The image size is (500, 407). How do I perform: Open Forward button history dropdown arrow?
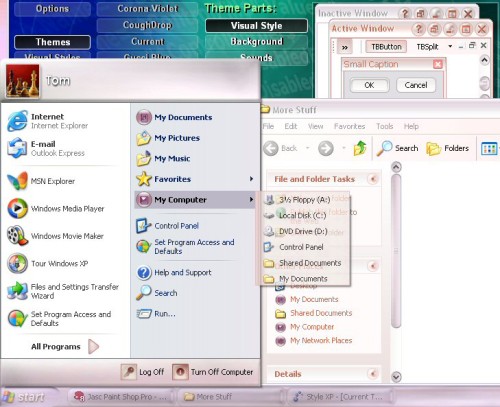pyautogui.click(x=343, y=148)
